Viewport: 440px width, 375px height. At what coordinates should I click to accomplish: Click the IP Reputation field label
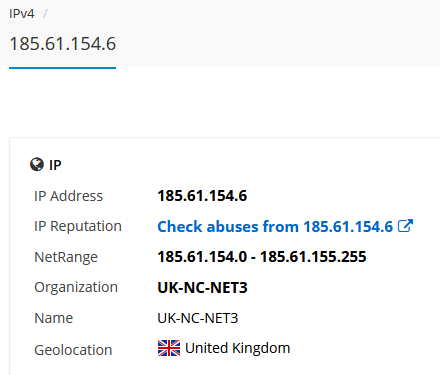pyautogui.click(x=78, y=227)
